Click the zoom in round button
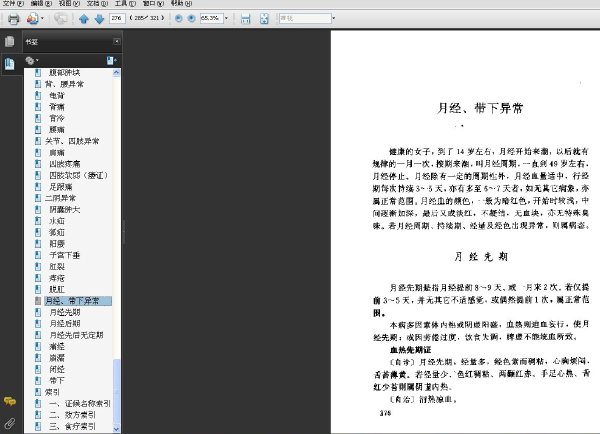The image size is (600, 434). click(x=192, y=18)
